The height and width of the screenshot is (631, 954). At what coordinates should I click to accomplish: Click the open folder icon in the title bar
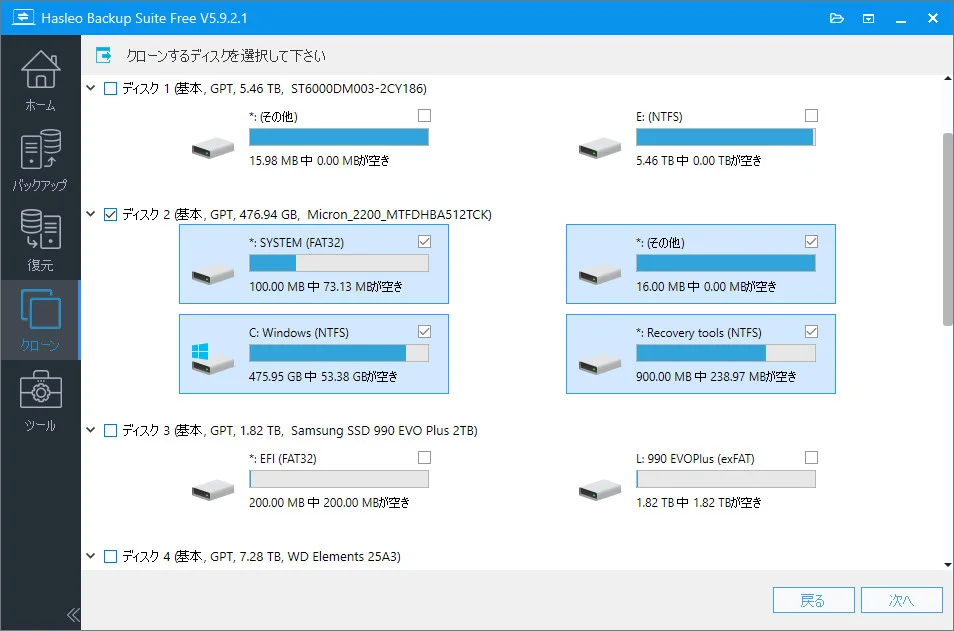click(x=837, y=18)
